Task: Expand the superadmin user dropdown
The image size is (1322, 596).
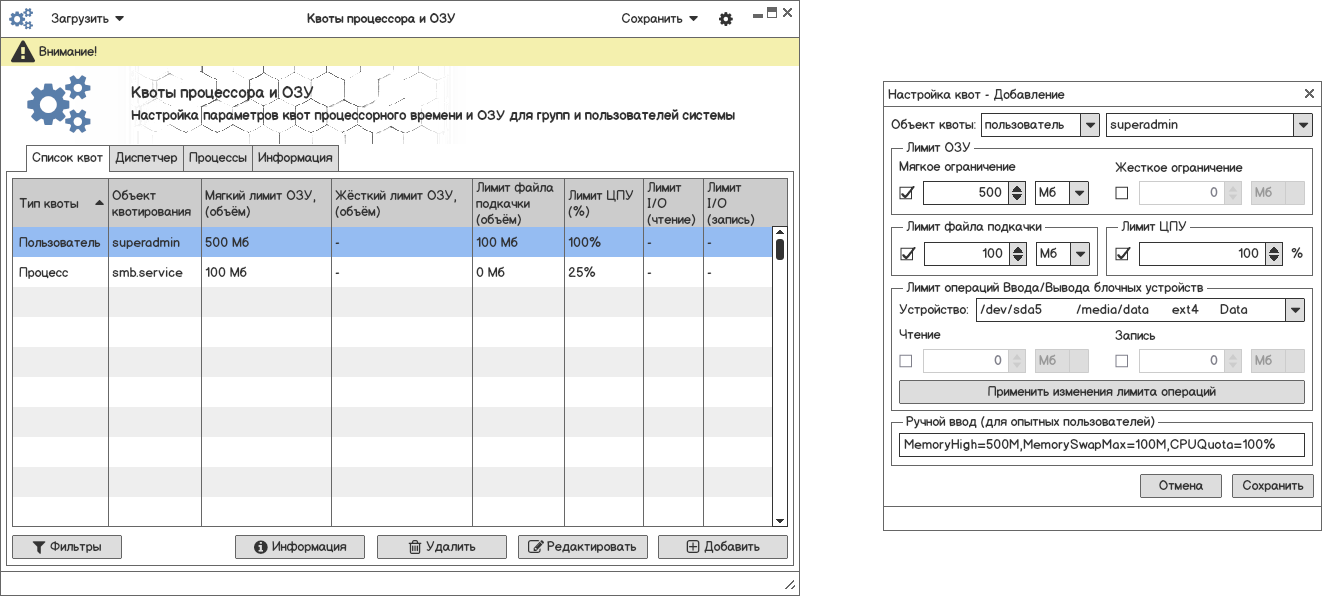Action: tap(1301, 125)
